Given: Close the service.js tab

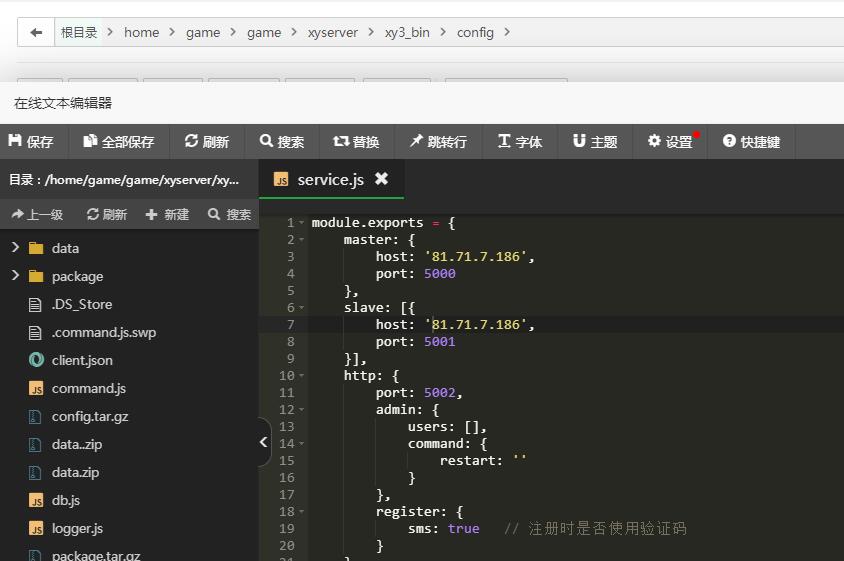Looking at the screenshot, I should tap(381, 179).
